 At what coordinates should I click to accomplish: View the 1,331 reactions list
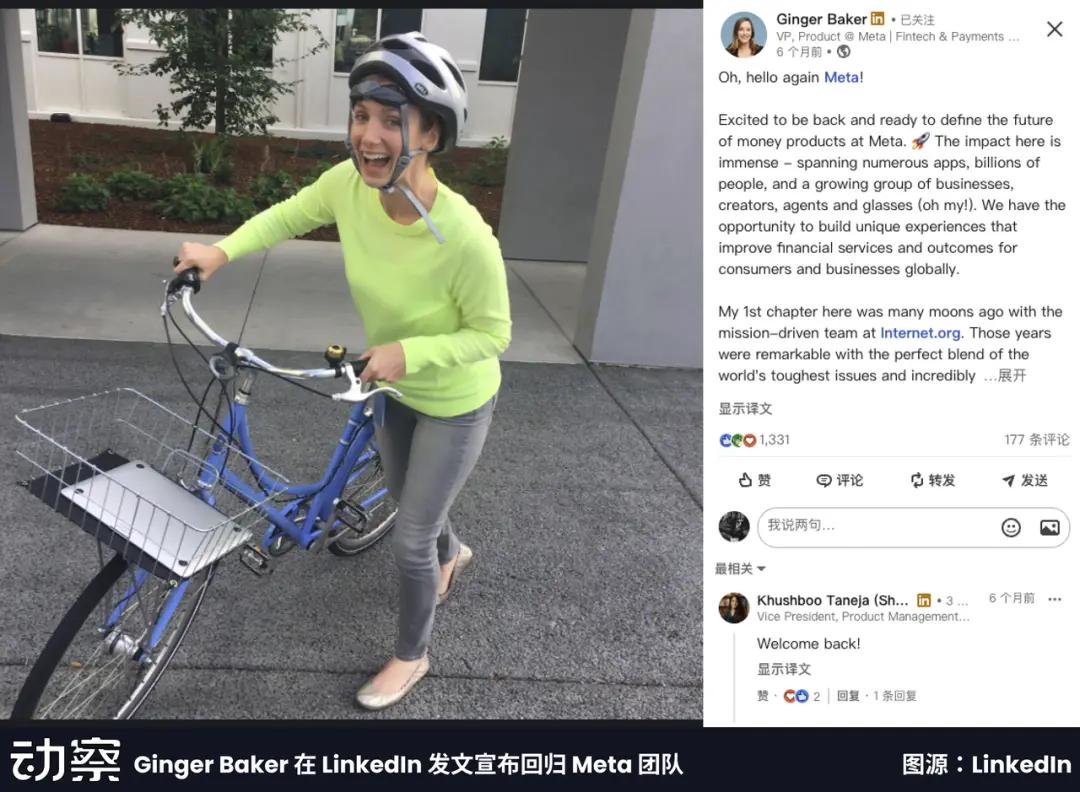click(754, 439)
